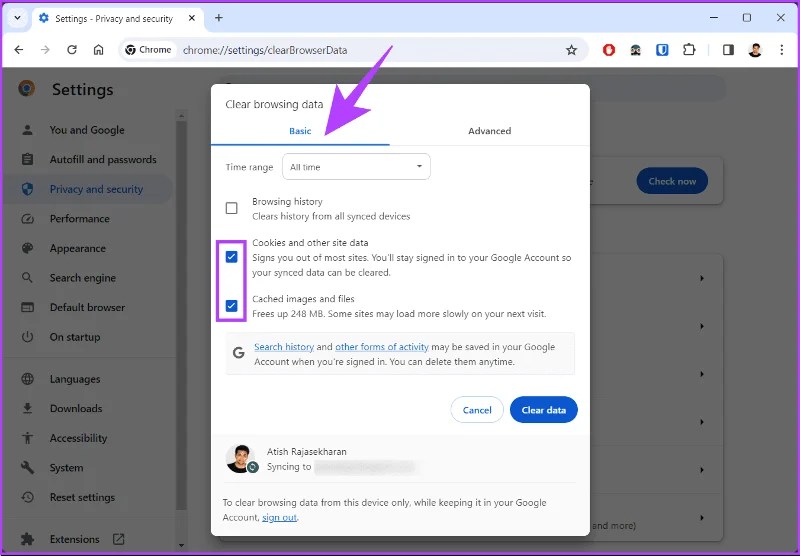Open Default browser settings

pyautogui.click(x=87, y=308)
